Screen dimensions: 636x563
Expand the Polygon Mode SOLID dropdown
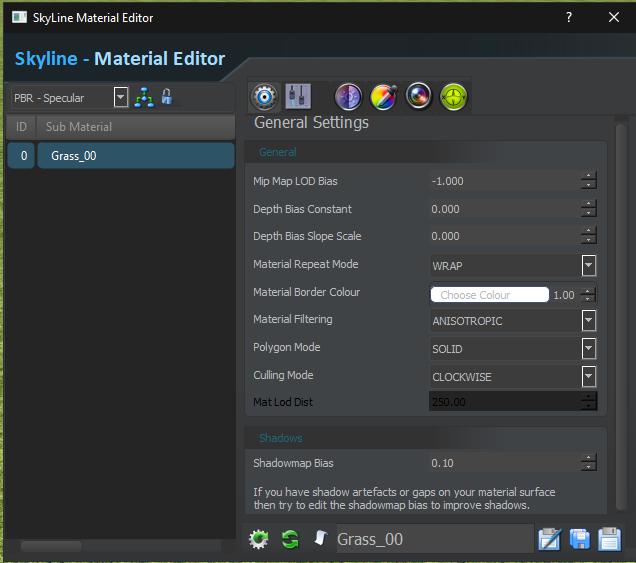pos(589,348)
